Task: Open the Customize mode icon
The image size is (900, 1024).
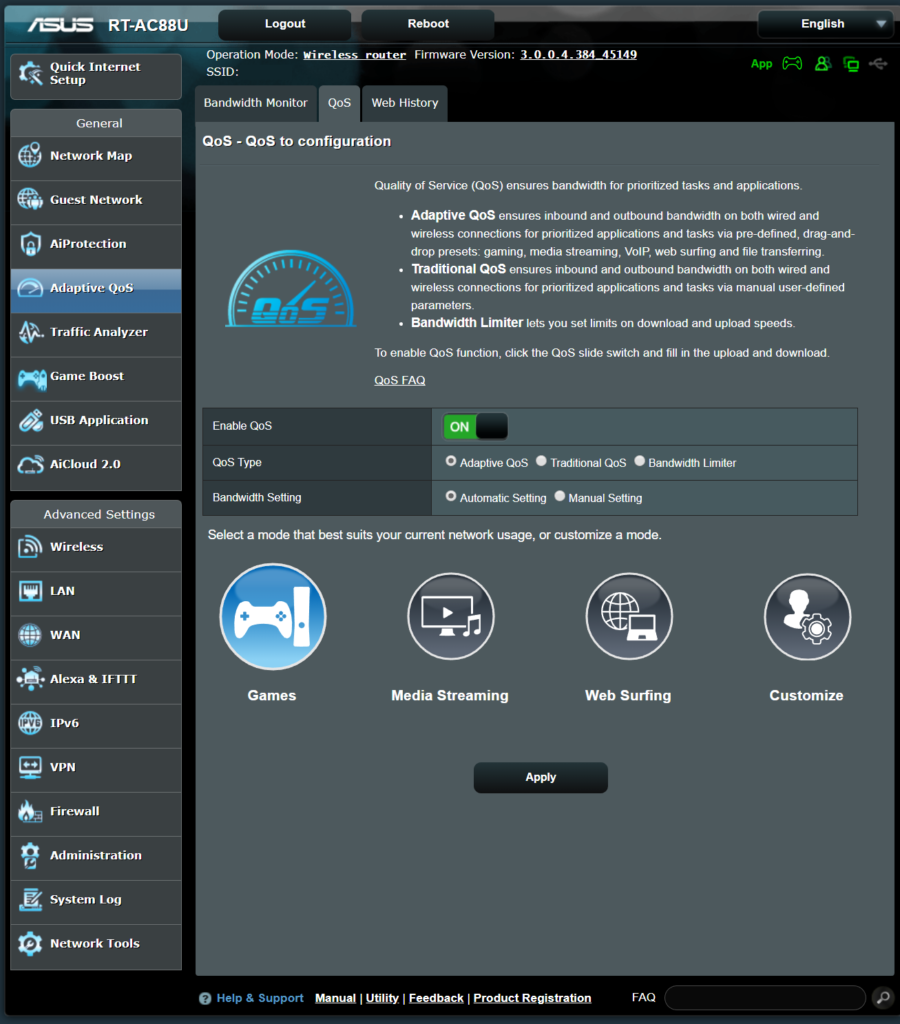Action: [x=806, y=616]
